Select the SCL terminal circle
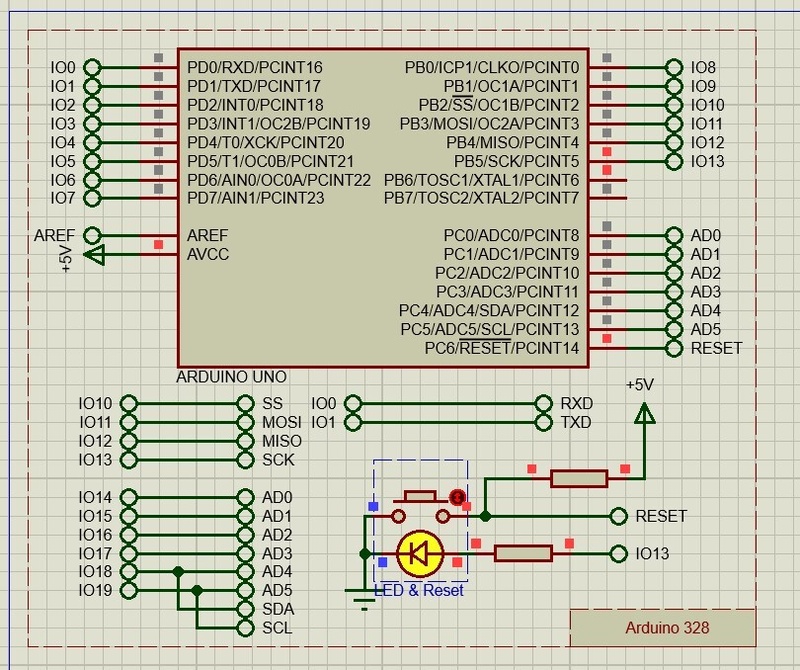The image size is (800, 670). (x=245, y=628)
